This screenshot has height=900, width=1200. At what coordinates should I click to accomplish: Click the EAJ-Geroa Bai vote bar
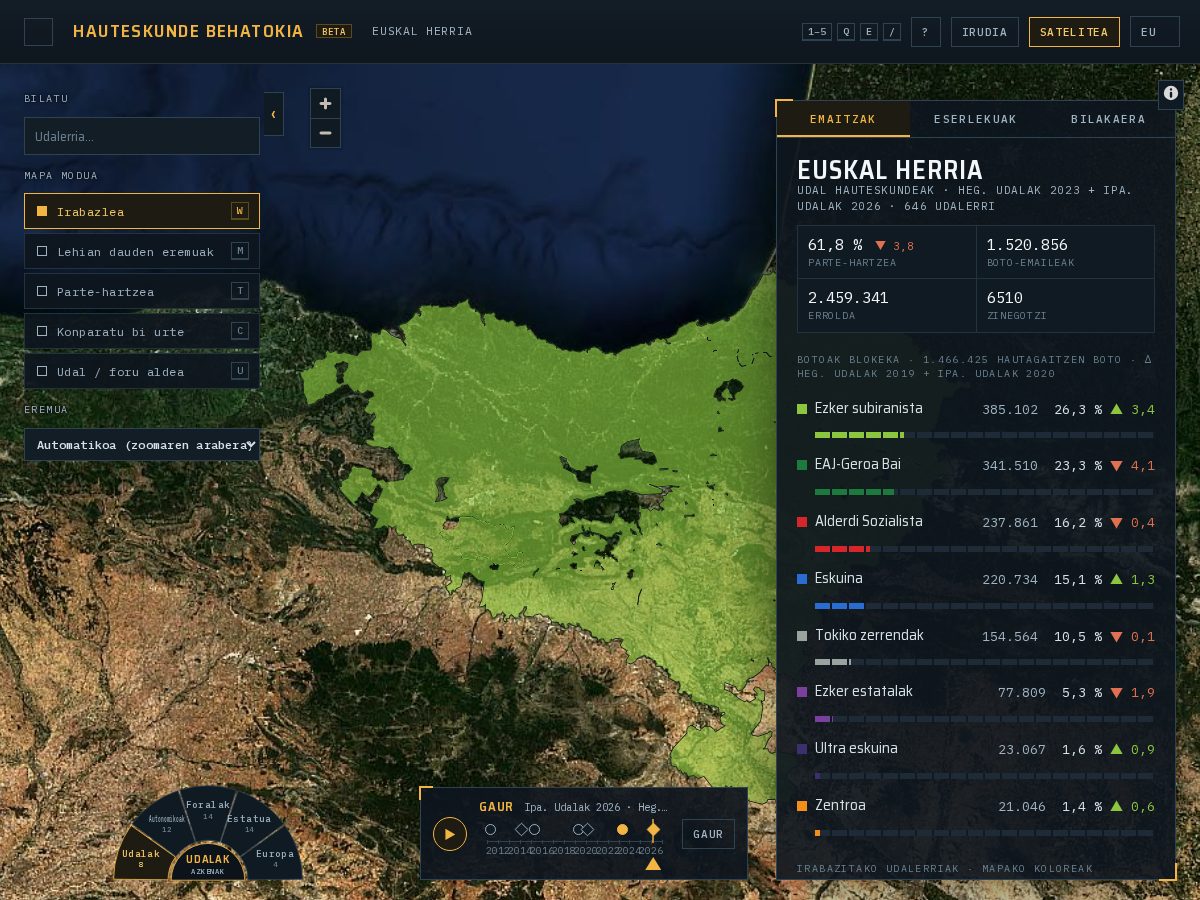984,492
